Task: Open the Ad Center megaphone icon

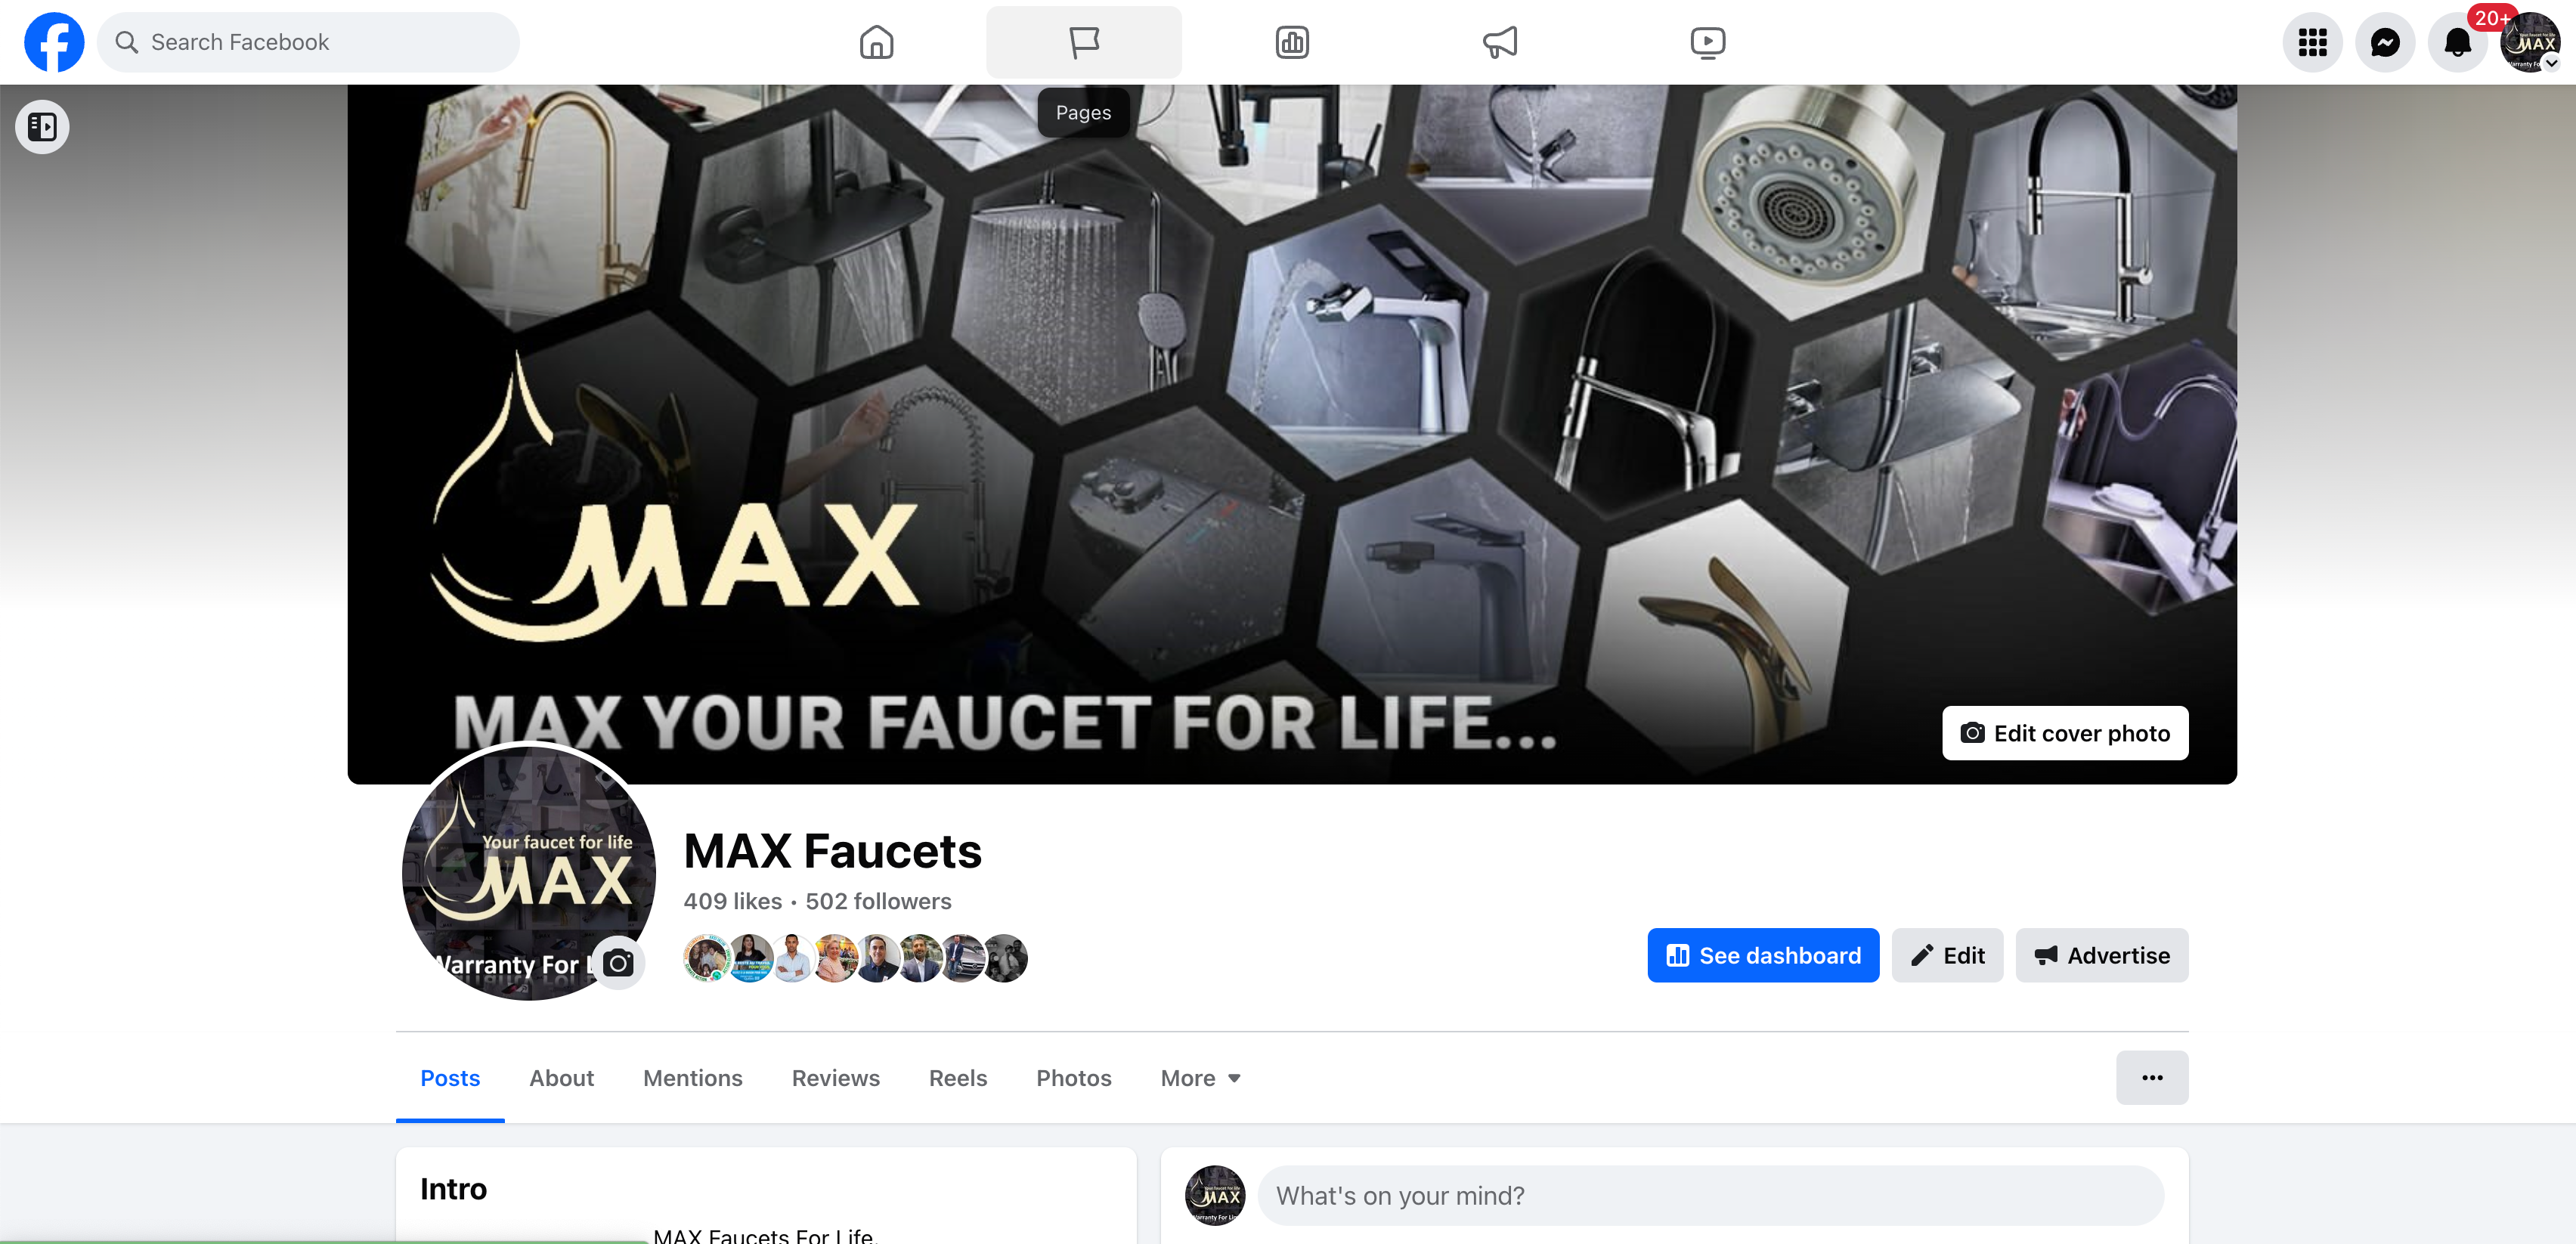Action: [x=1500, y=42]
